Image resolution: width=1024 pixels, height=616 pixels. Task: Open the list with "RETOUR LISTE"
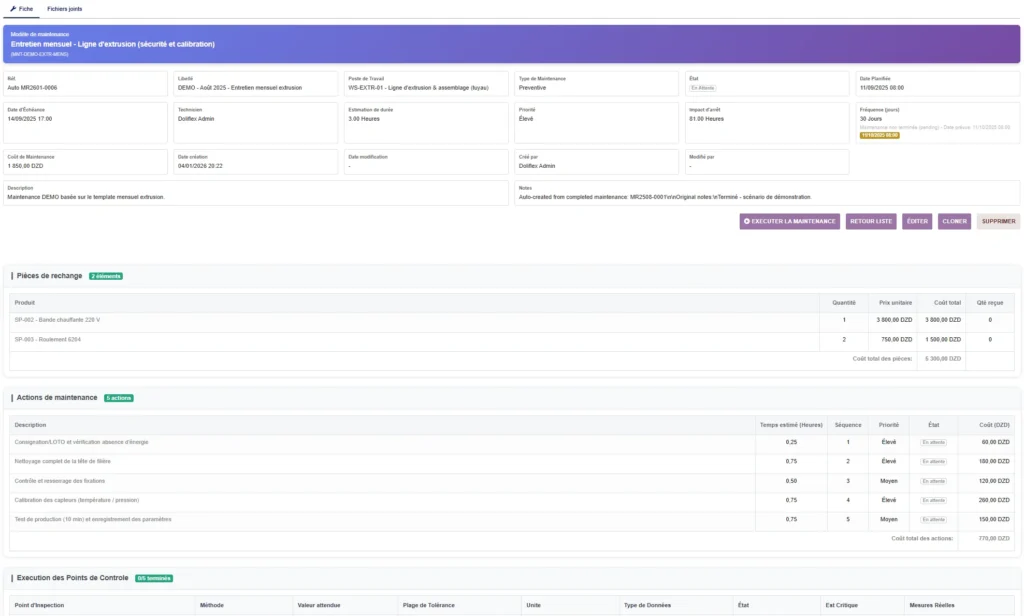869,221
